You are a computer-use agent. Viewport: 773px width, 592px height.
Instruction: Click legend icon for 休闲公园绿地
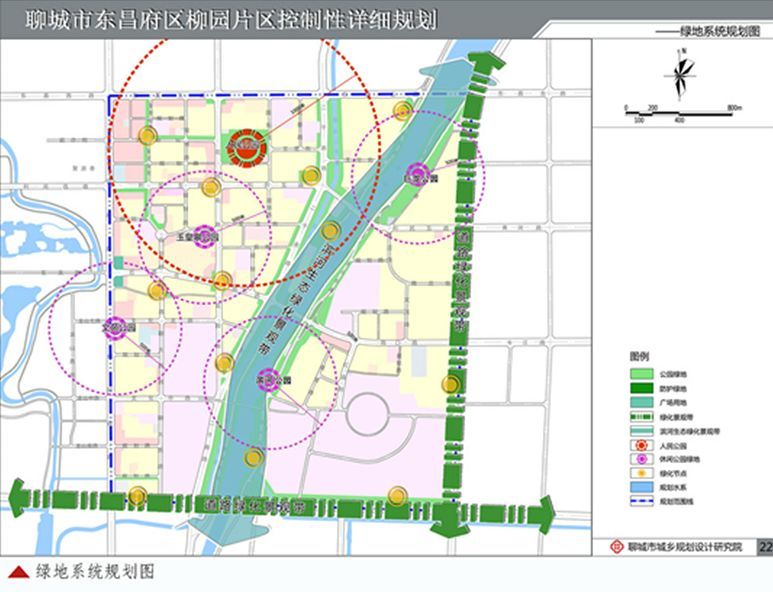tap(641, 459)
